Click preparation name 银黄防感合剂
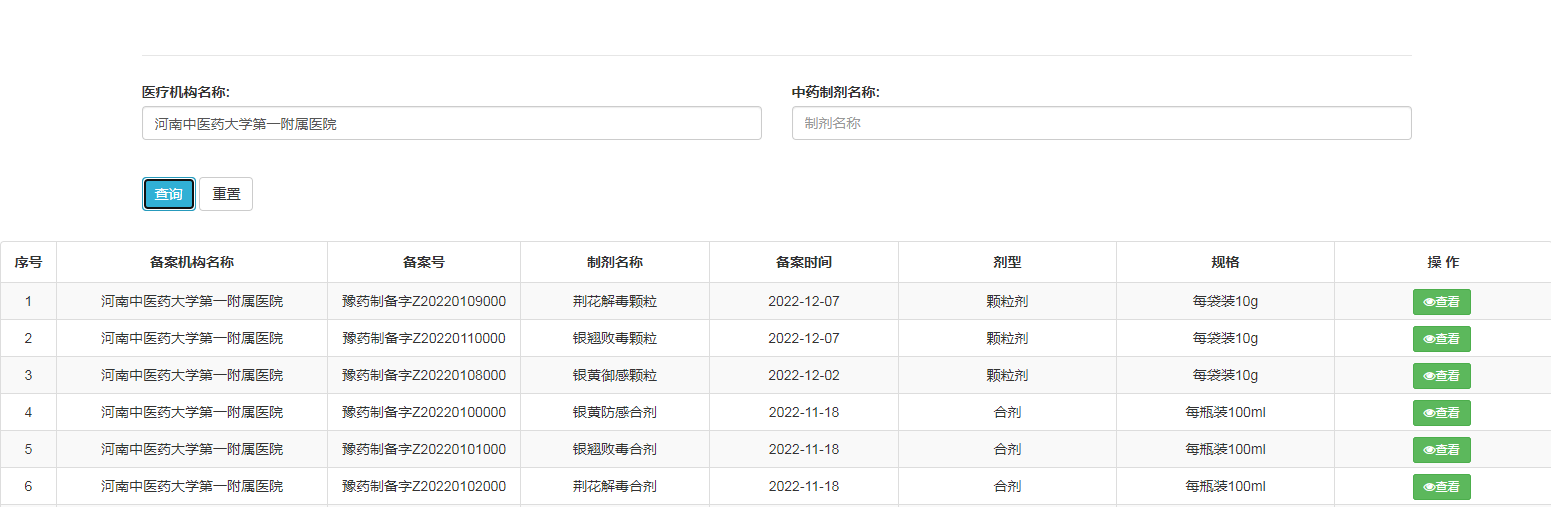 point(615,412)
